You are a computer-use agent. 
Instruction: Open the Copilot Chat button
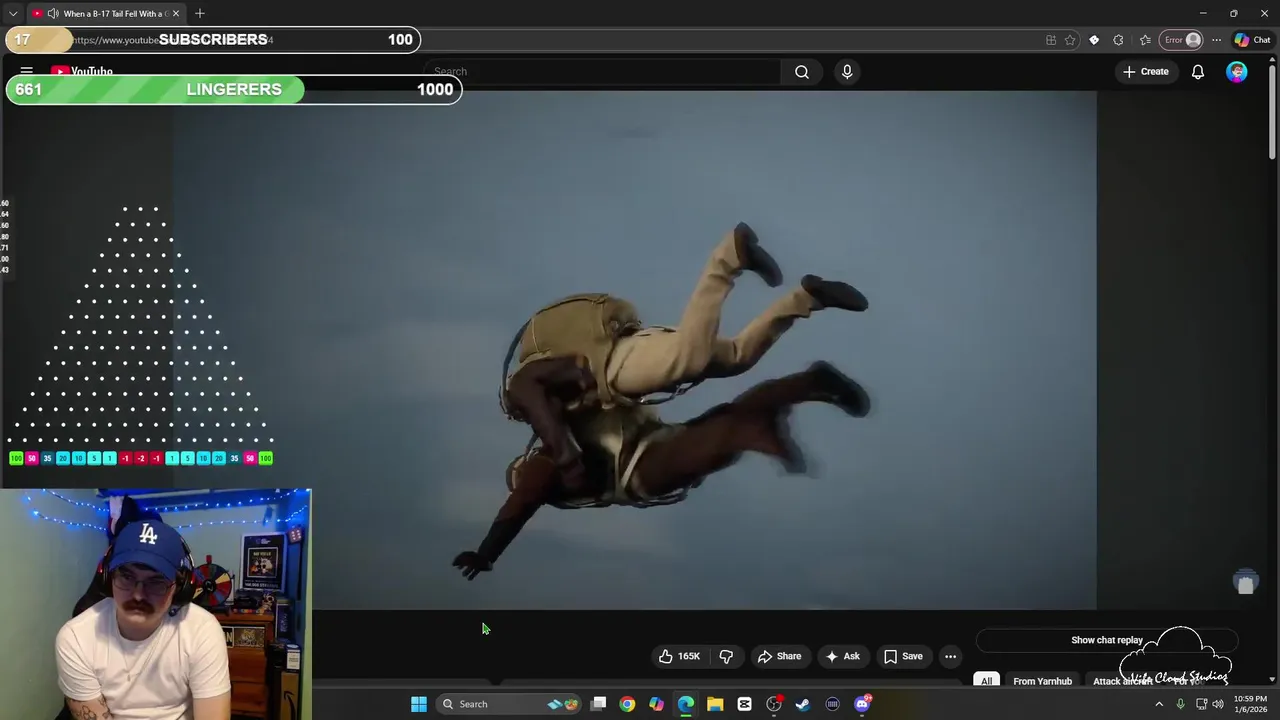[x=1252, y=40]
